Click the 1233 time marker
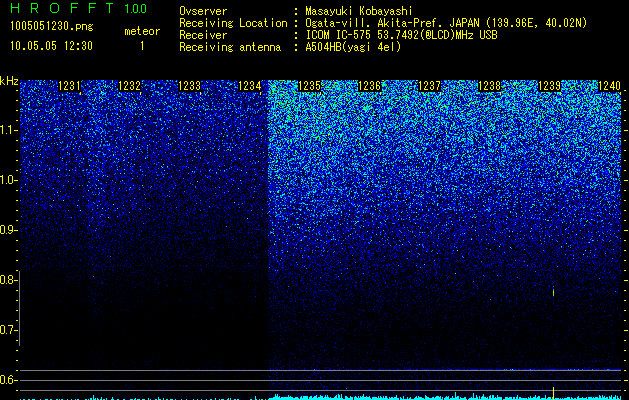Screen dimensions: 629x400 190,86
